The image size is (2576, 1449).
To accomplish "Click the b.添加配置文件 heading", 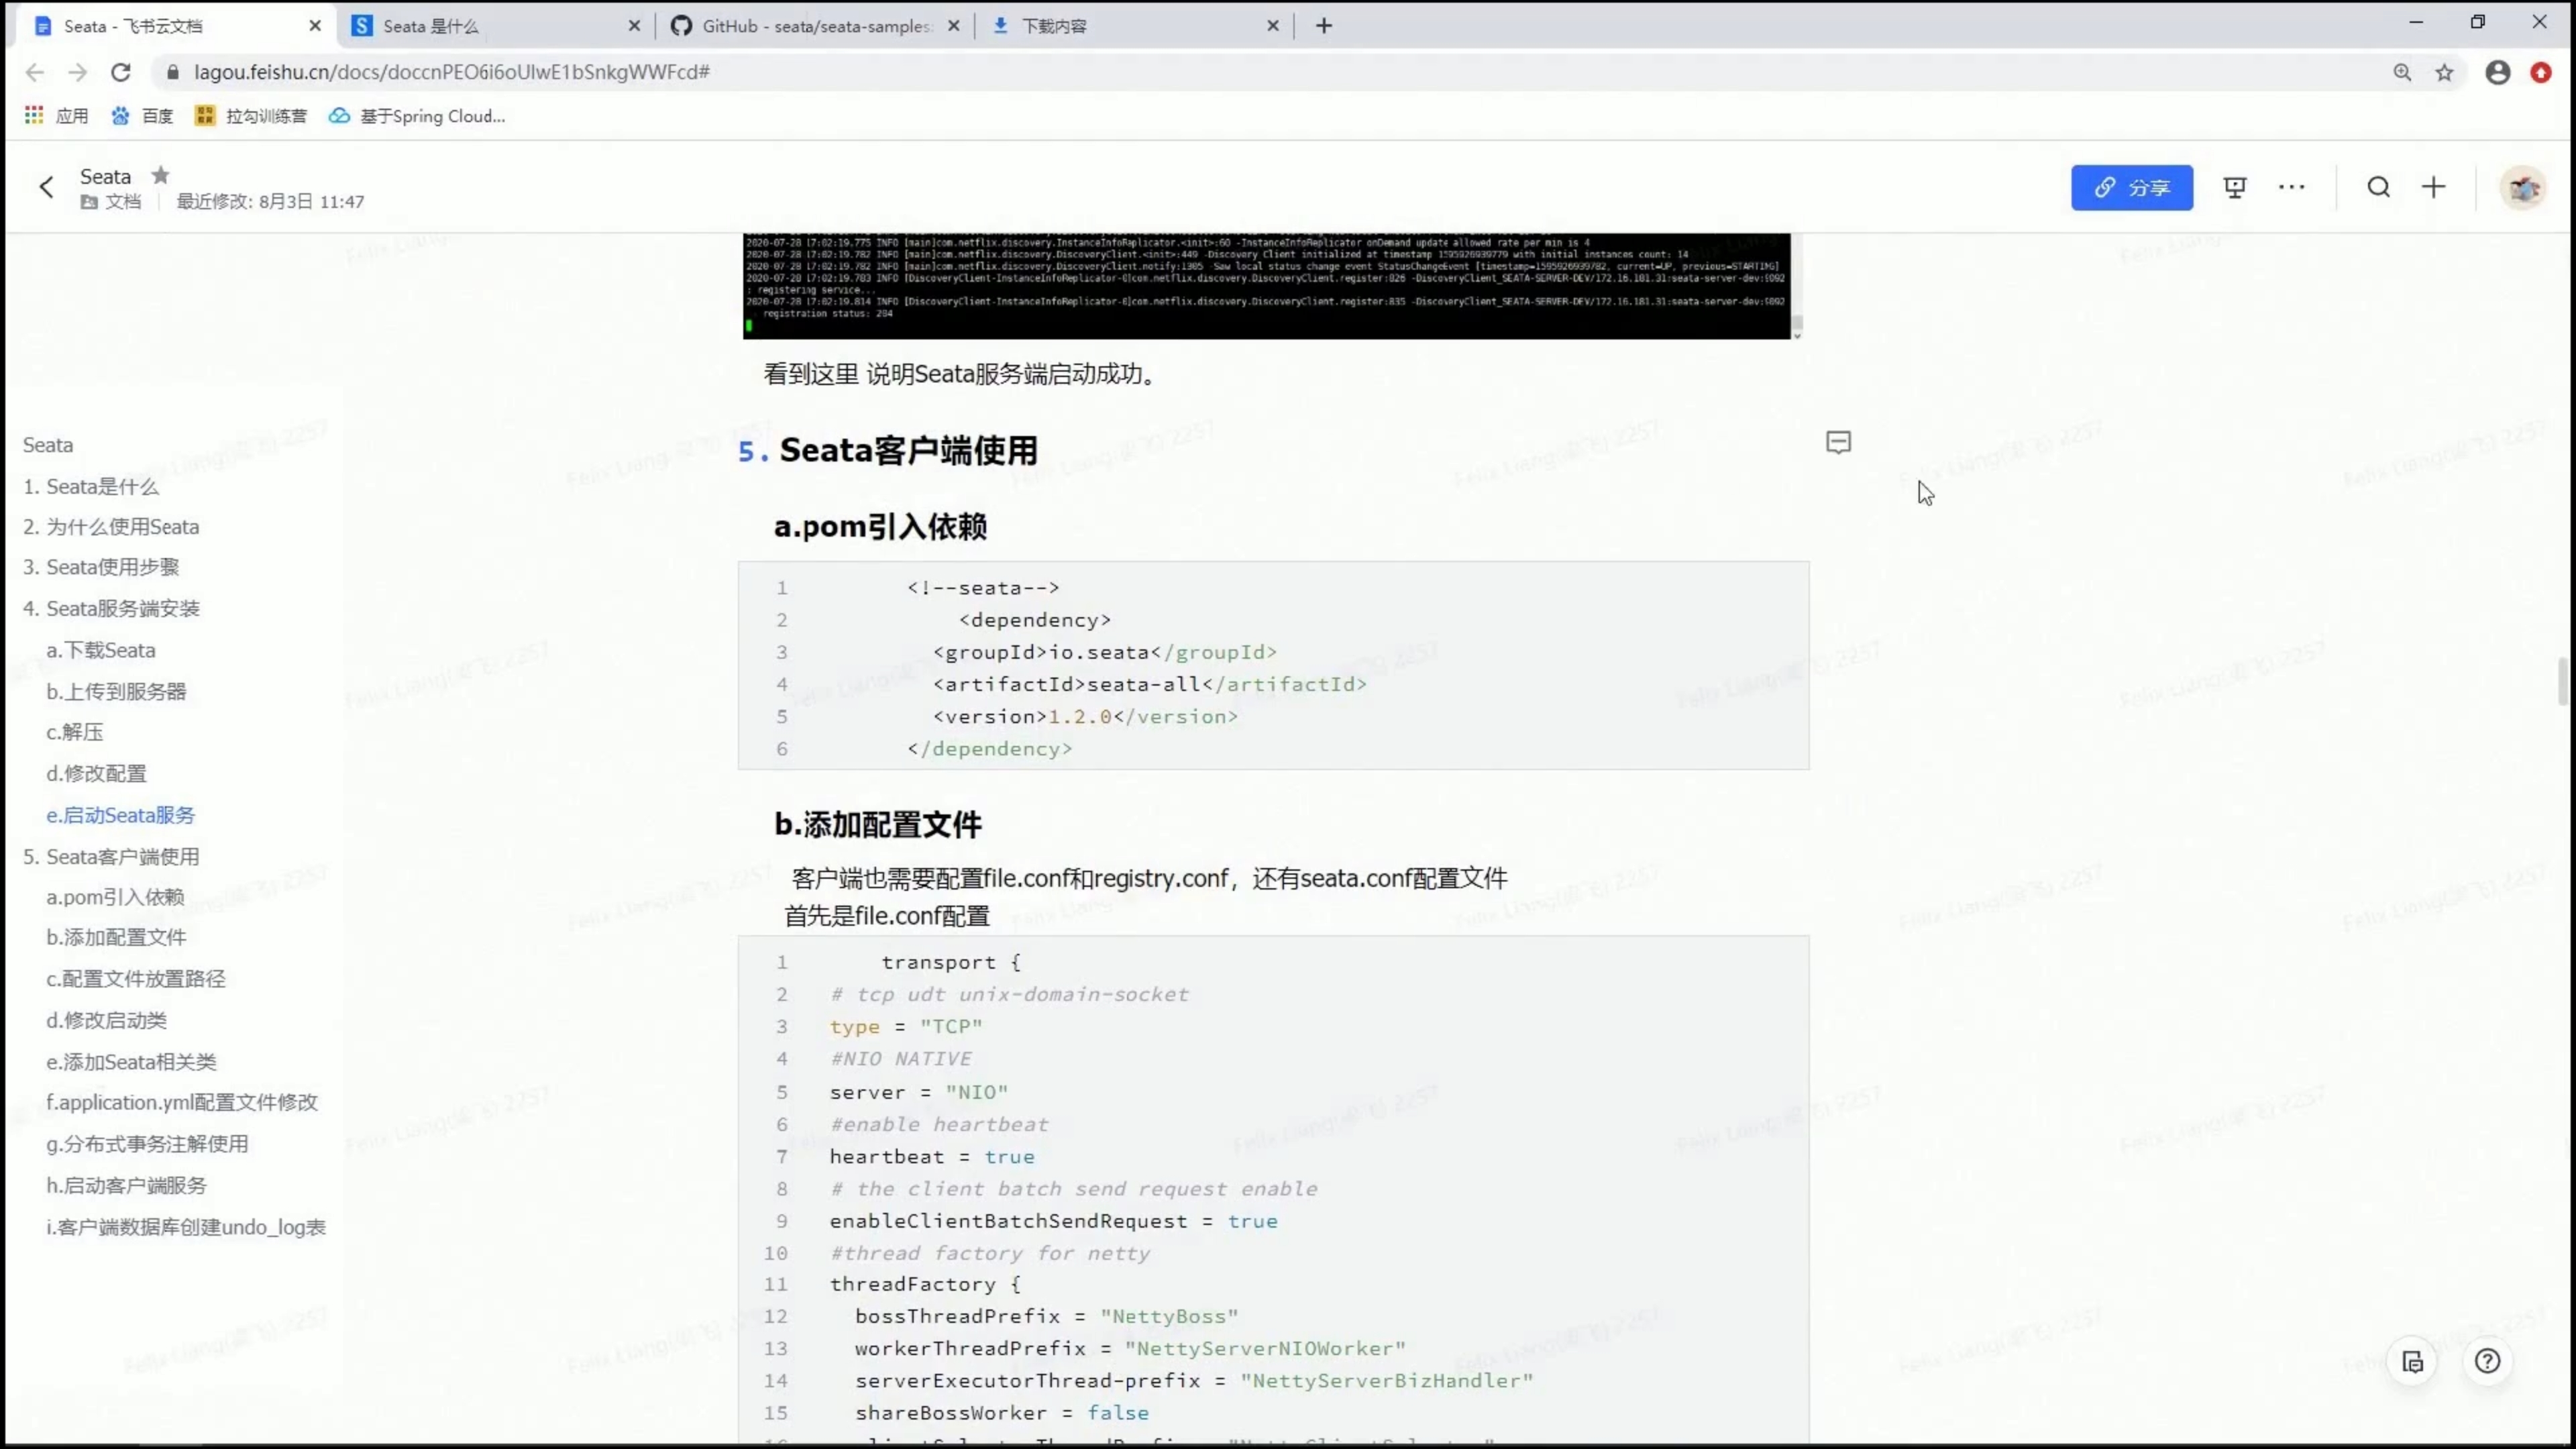I will [x=878, y=825].
